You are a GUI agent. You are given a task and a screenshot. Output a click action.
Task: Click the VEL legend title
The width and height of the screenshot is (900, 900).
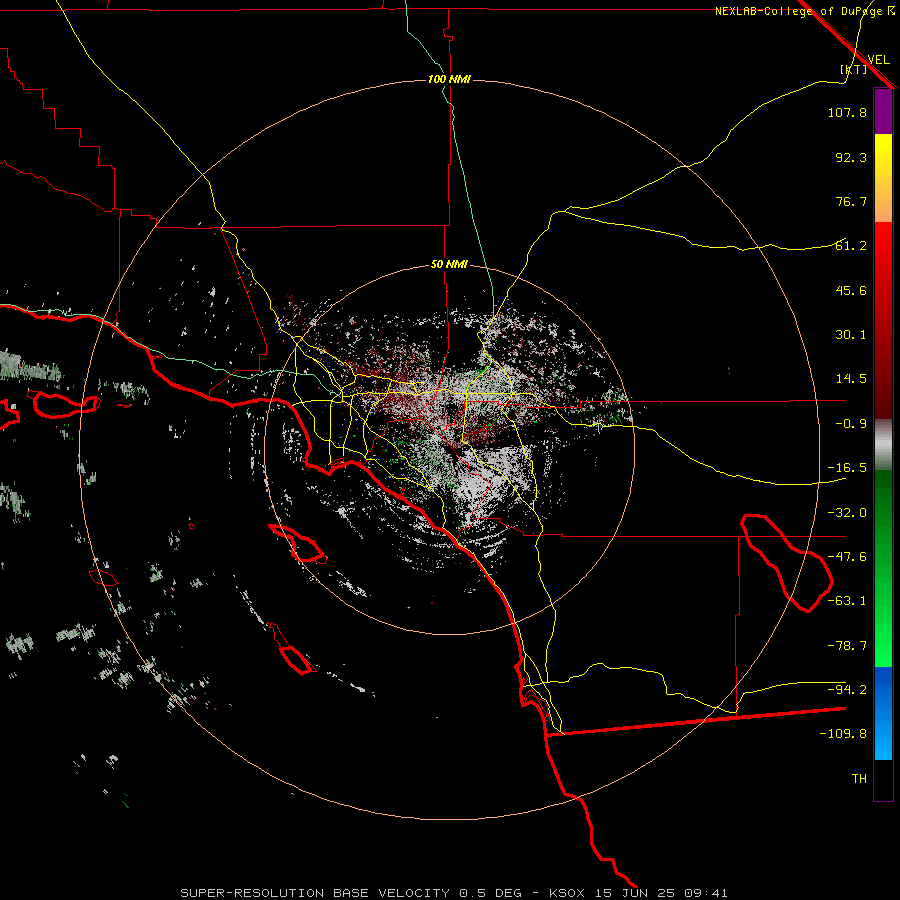(x=878, y=60)
